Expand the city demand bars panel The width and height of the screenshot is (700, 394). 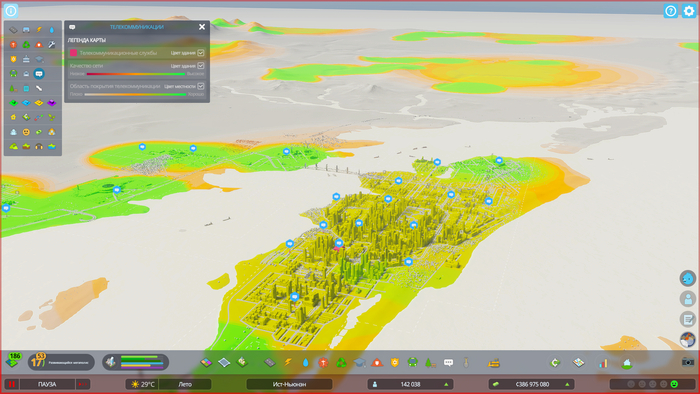(136, 362)
